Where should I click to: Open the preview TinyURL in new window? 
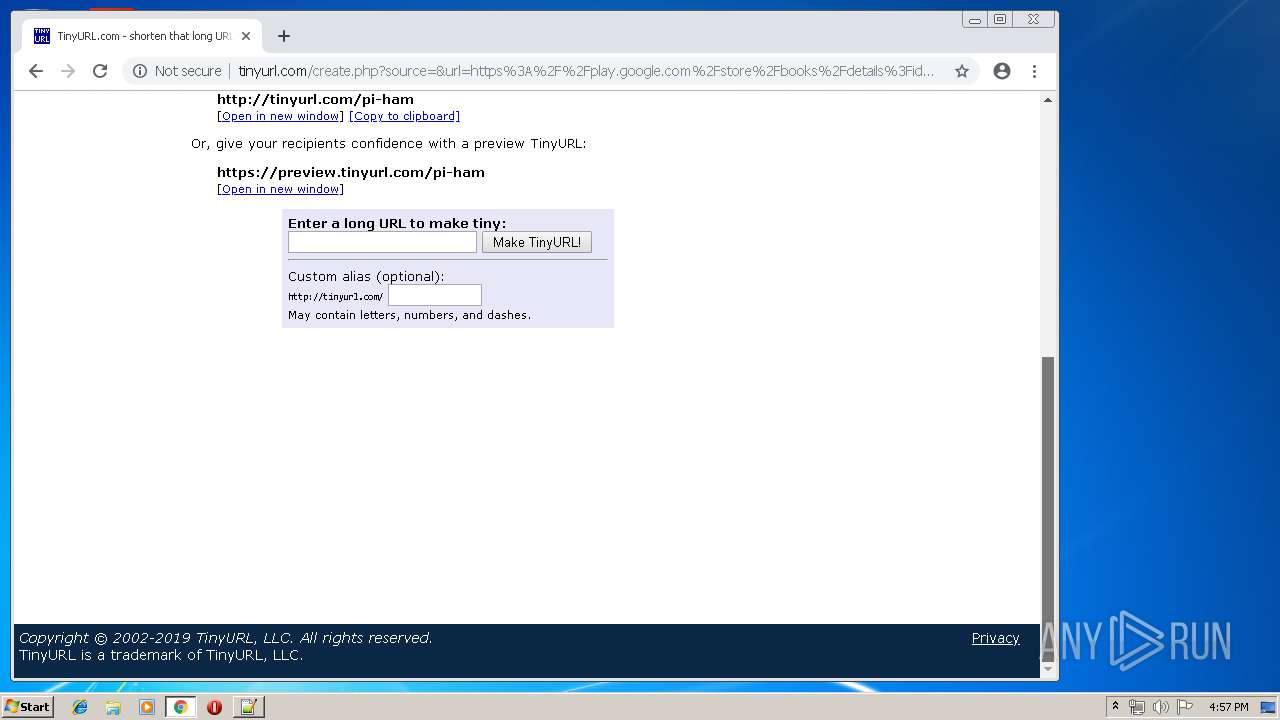(x=280, y=189)
